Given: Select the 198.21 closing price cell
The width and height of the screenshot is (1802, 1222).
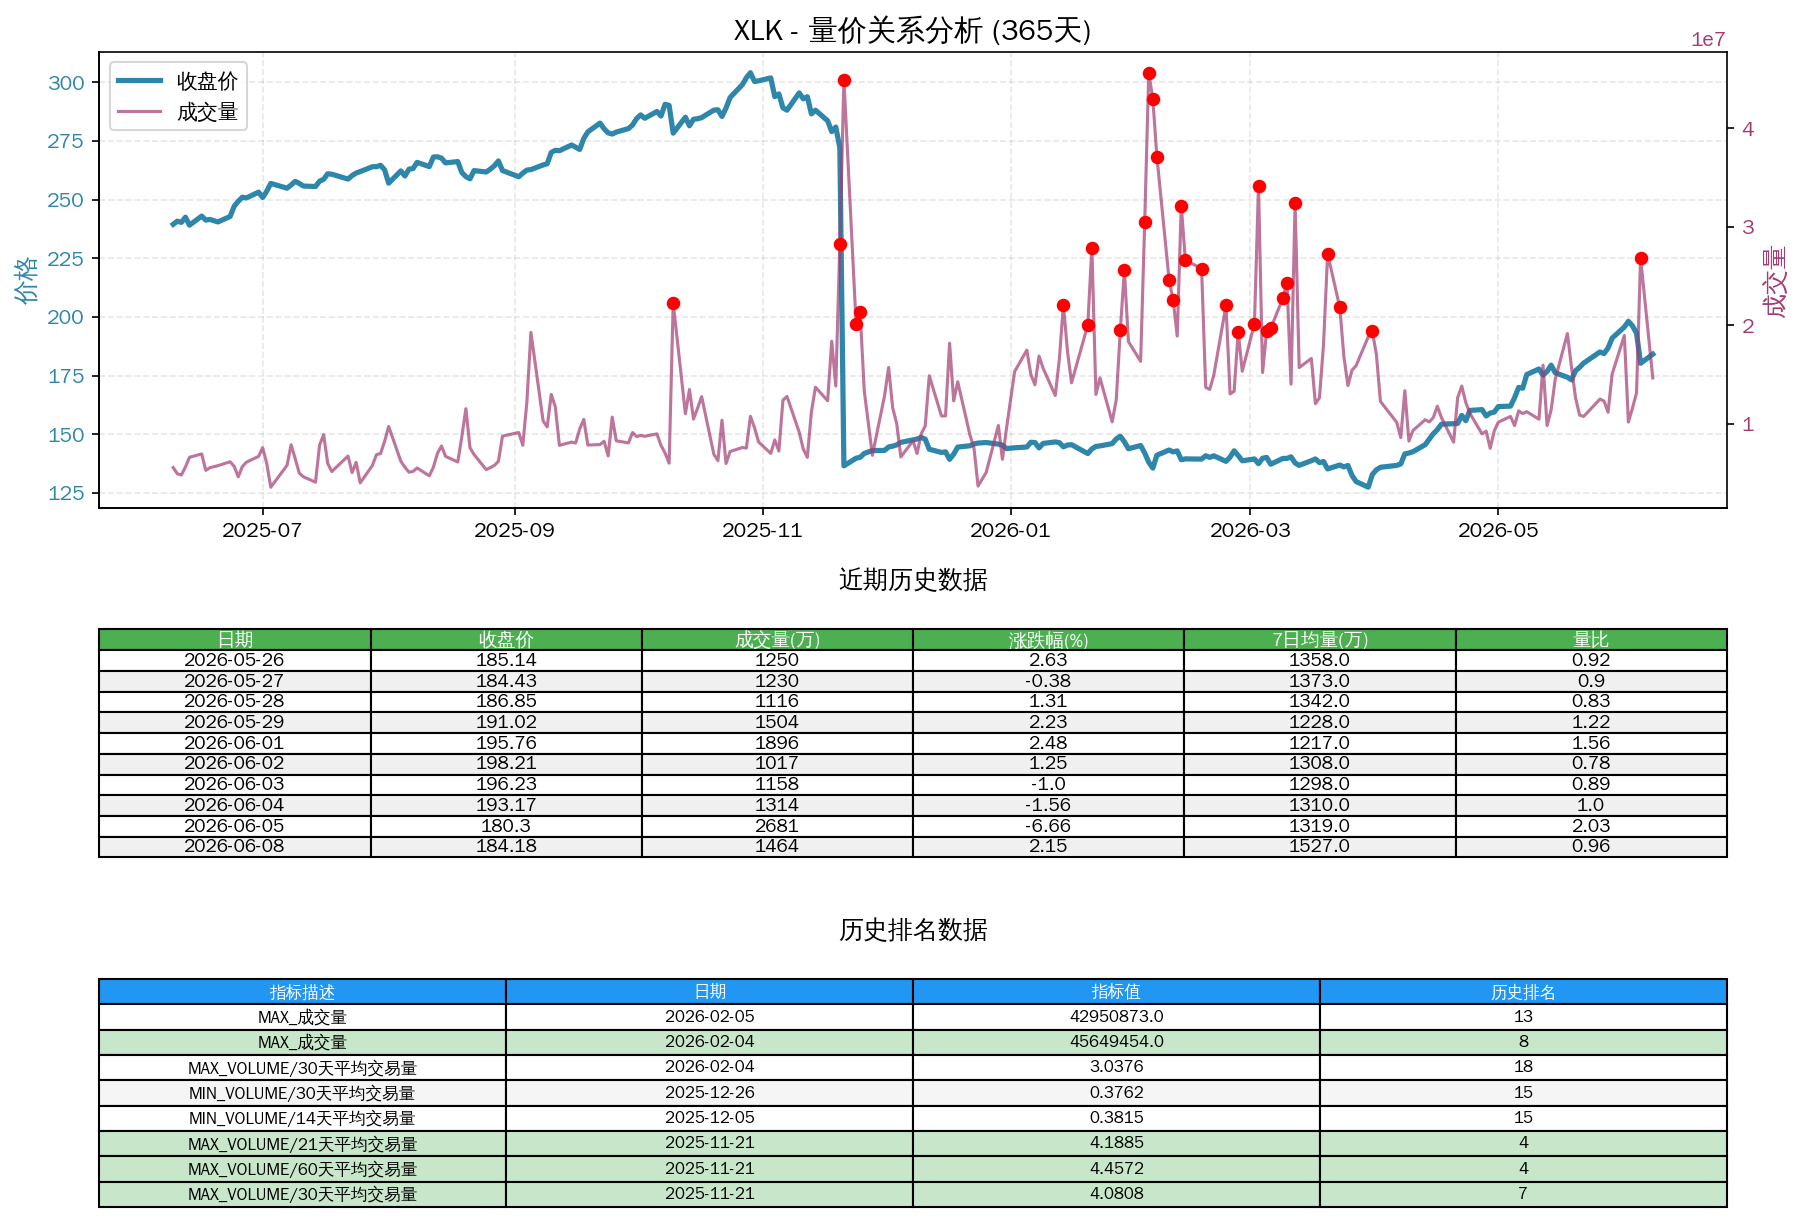Looking at the screenshot, I should pos(506,763).
